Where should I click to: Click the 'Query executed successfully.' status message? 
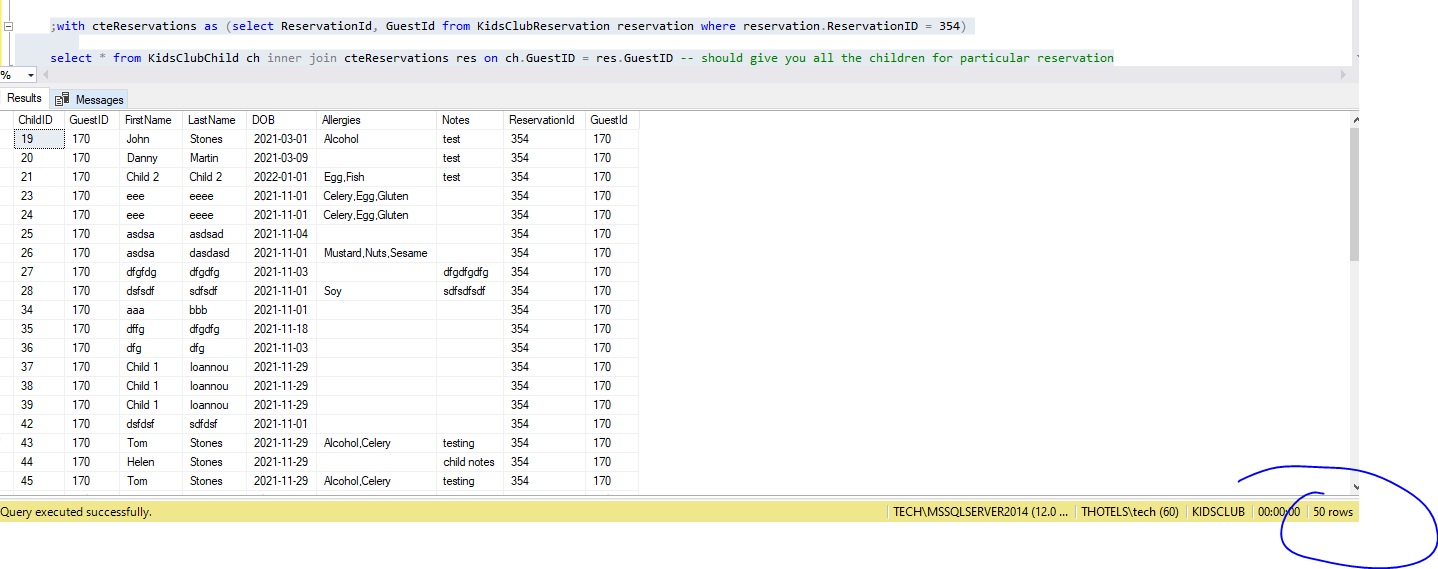[76, 512]
